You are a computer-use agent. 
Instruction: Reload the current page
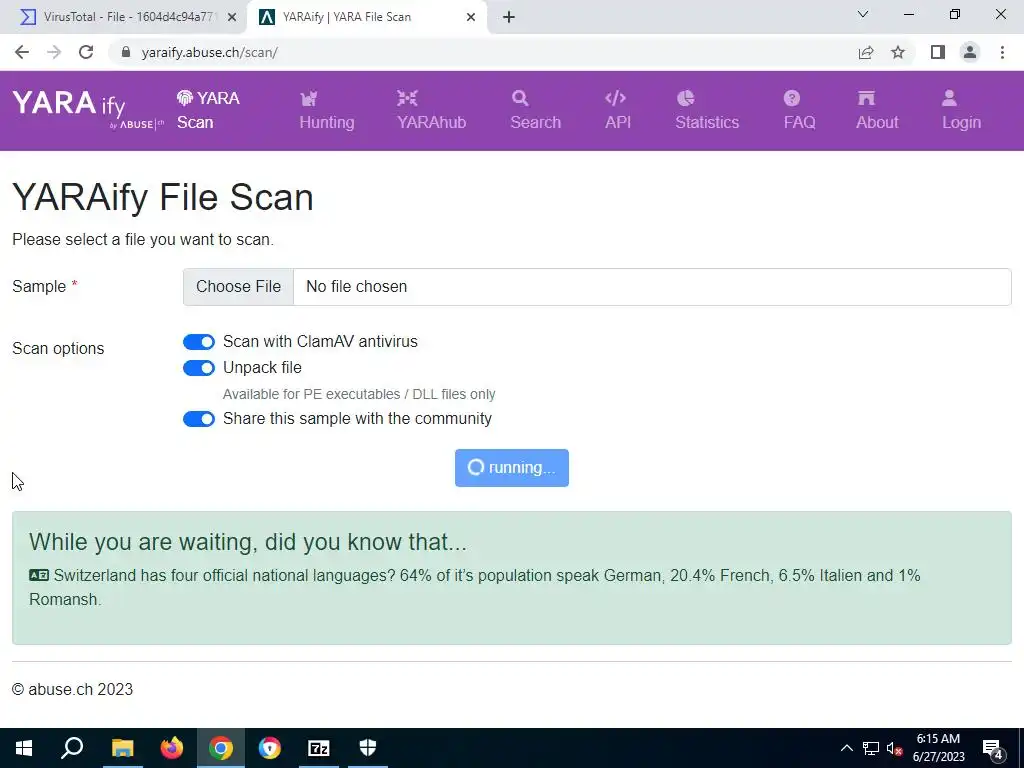click(x=86, y=52)
